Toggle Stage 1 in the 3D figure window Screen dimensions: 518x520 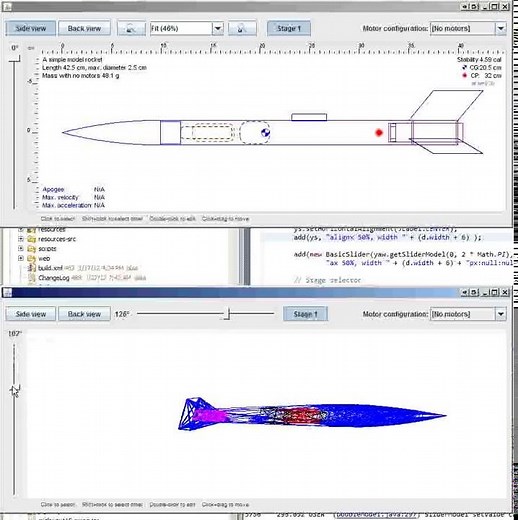pos(305,314)
